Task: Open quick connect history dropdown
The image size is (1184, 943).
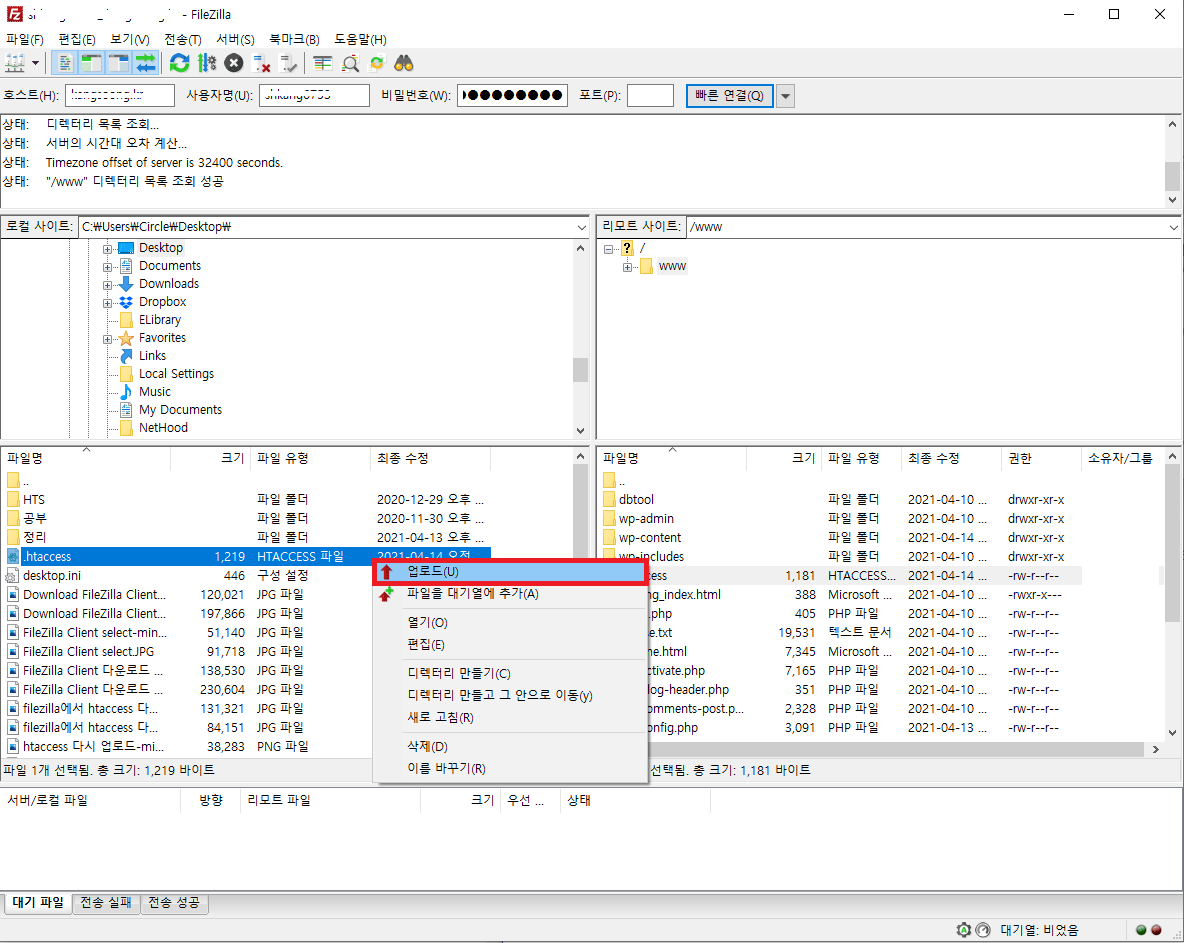Action: point(785,96)
